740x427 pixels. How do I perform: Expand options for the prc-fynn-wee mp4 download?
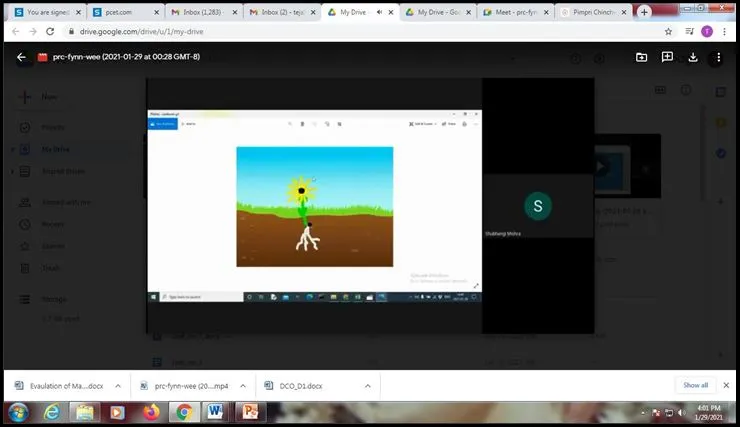[x=243, y=386]
